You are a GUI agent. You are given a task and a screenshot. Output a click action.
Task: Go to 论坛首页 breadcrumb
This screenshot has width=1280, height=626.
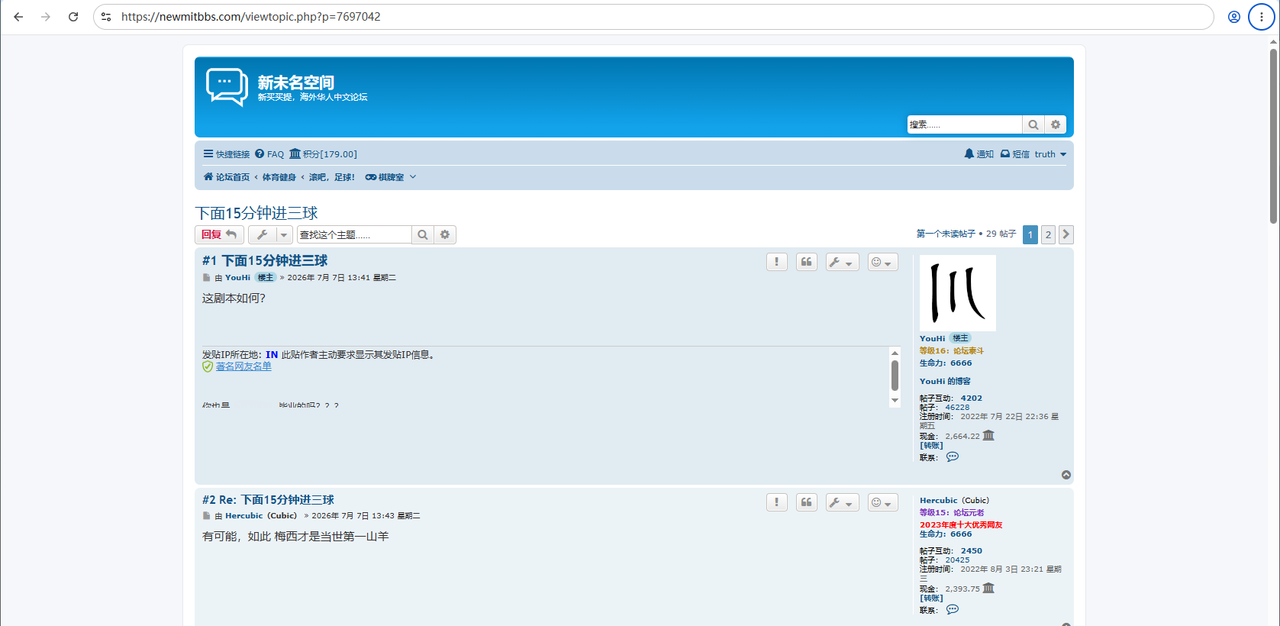(227, 177)
